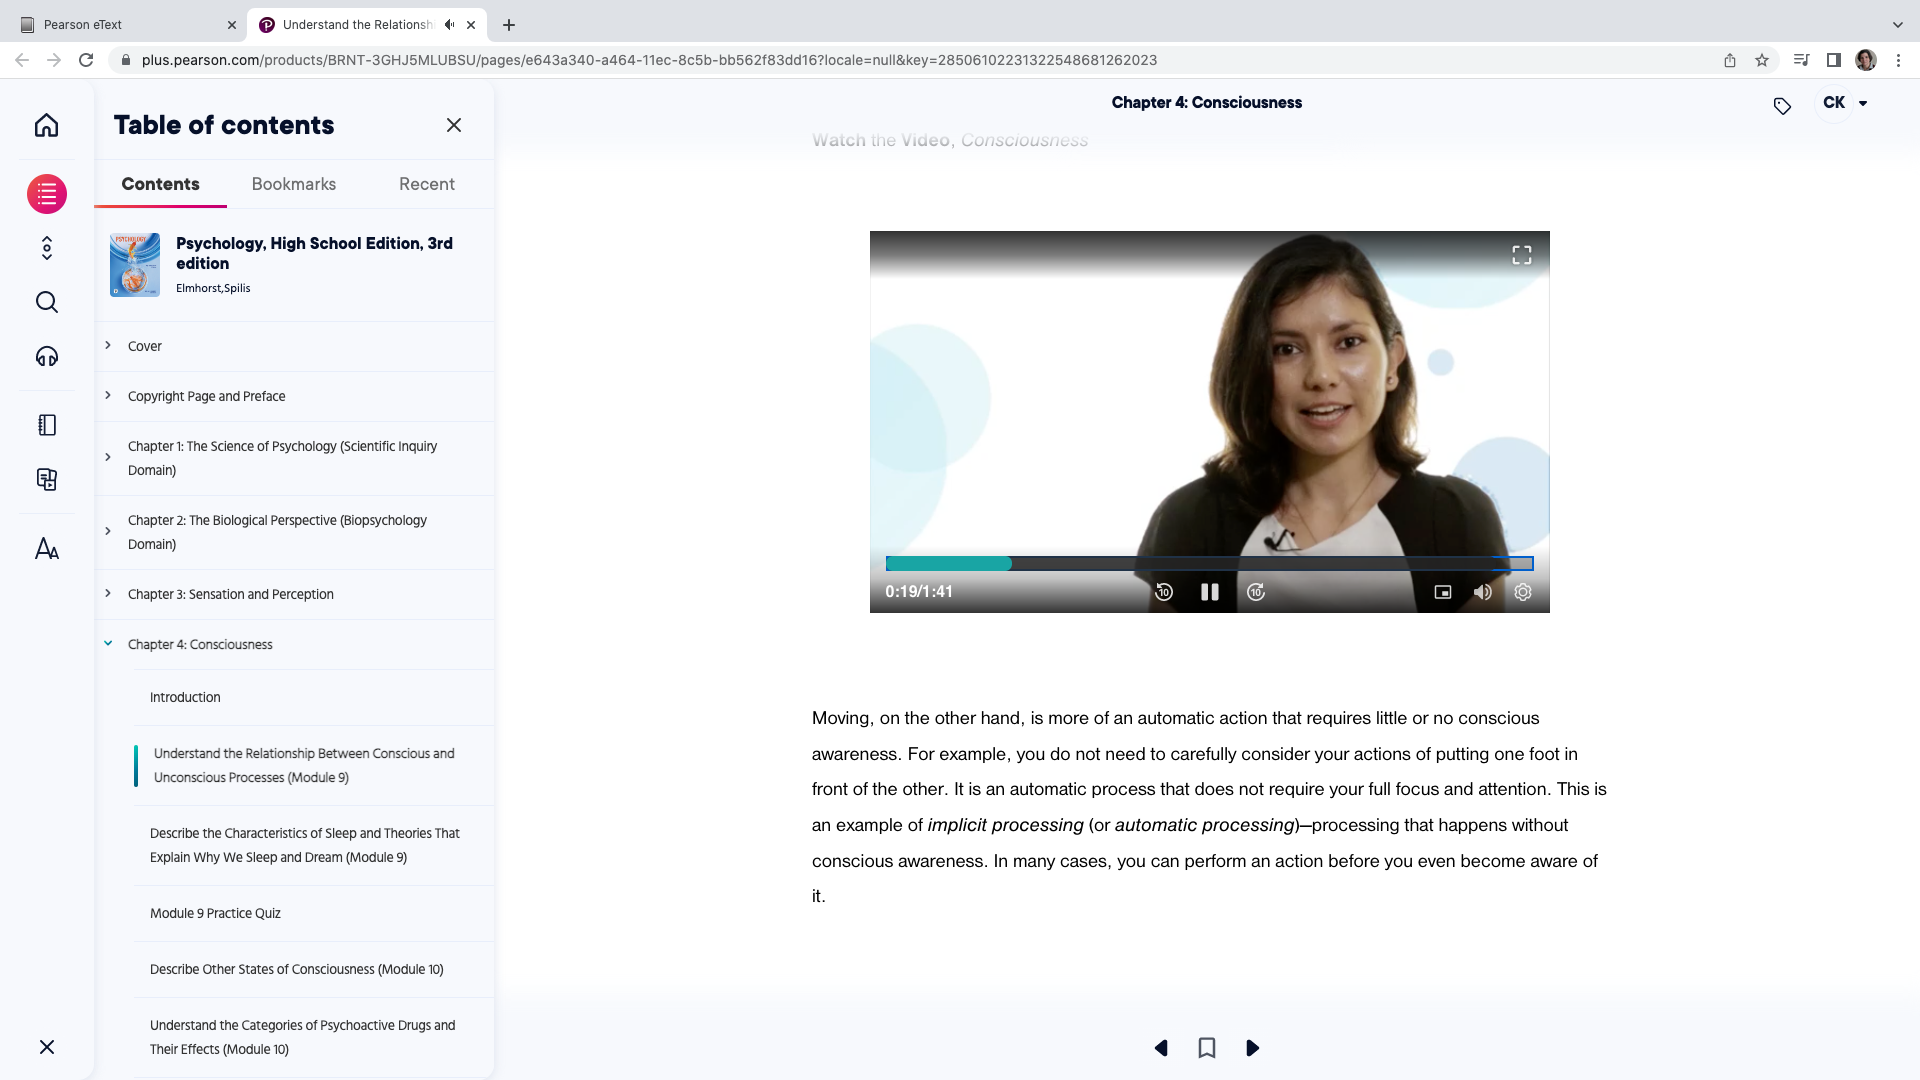This screenshot has height=1080, width=1920.
Task: Open the page navigation icon in sidebar
Action: tap(47, 248)
